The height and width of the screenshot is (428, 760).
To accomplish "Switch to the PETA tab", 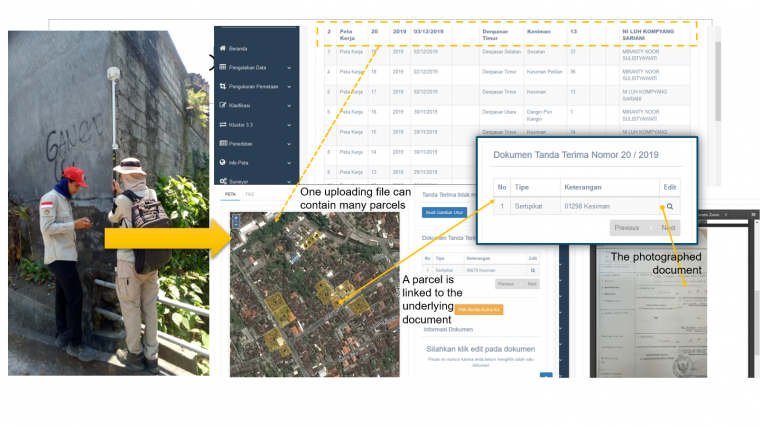I will click(x=230, y=194).
